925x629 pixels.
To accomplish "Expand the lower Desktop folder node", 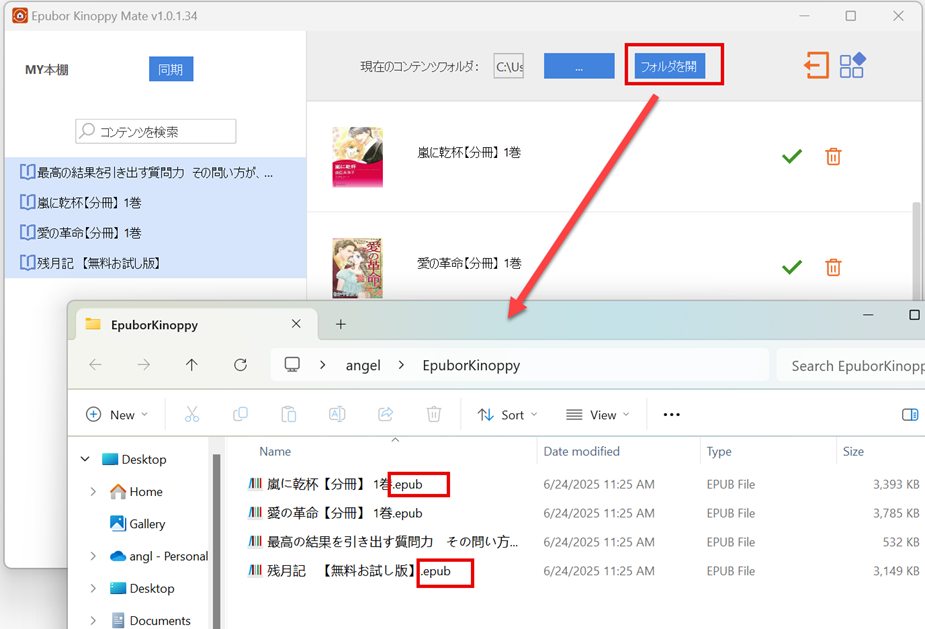I will pos(93,588).
